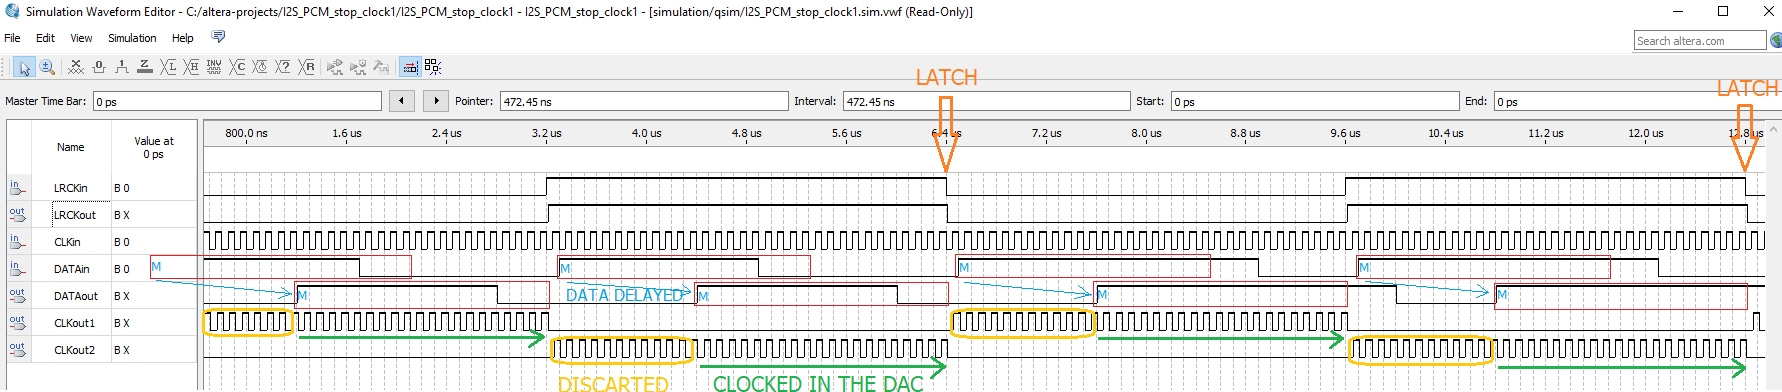Move master time bar to next transition
The image size is (1782, 392).
[x=436, y=101]
